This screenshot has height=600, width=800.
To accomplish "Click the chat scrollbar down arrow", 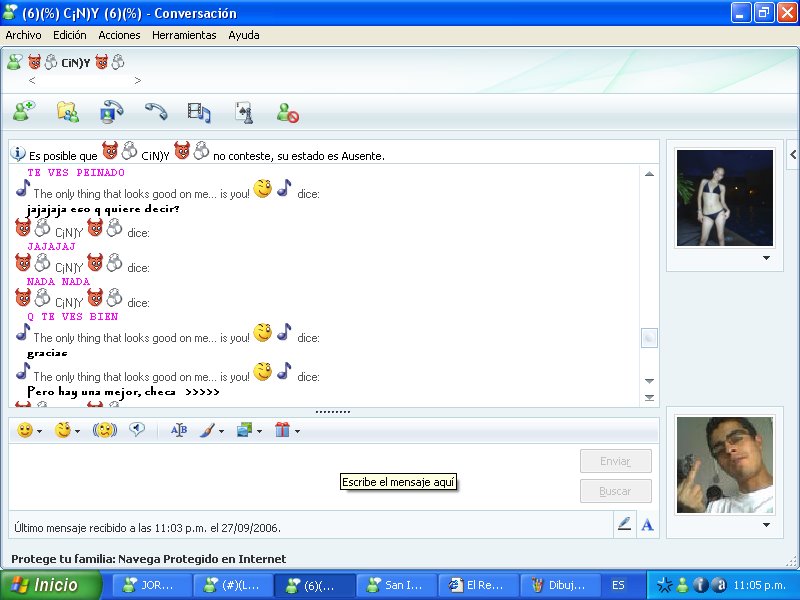I will (649, 381).
